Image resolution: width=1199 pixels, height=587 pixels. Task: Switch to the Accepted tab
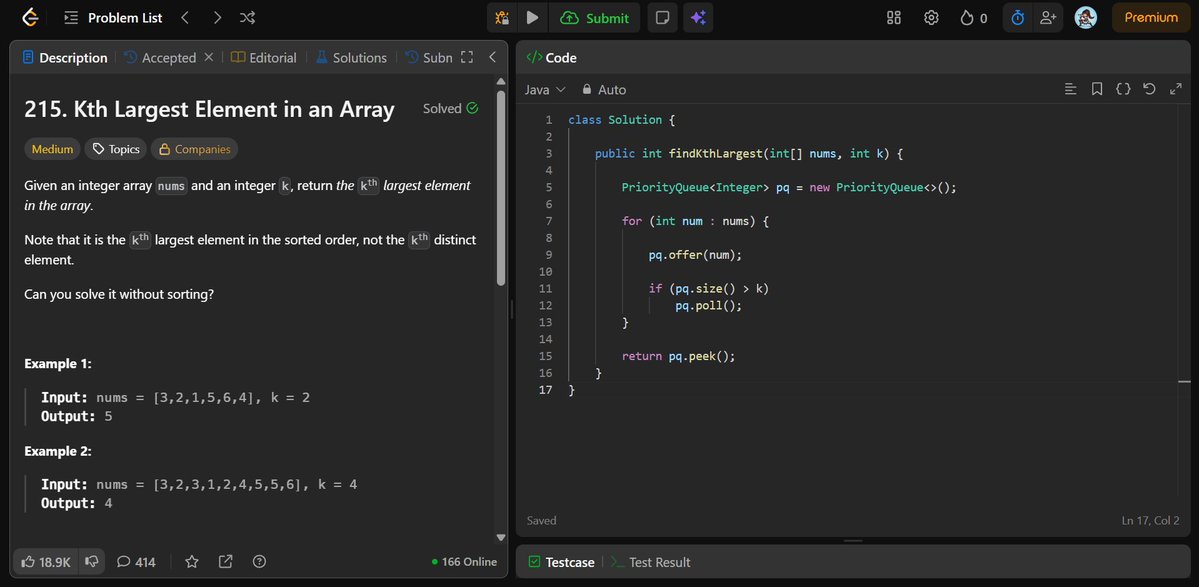click(x=161, y=57)
